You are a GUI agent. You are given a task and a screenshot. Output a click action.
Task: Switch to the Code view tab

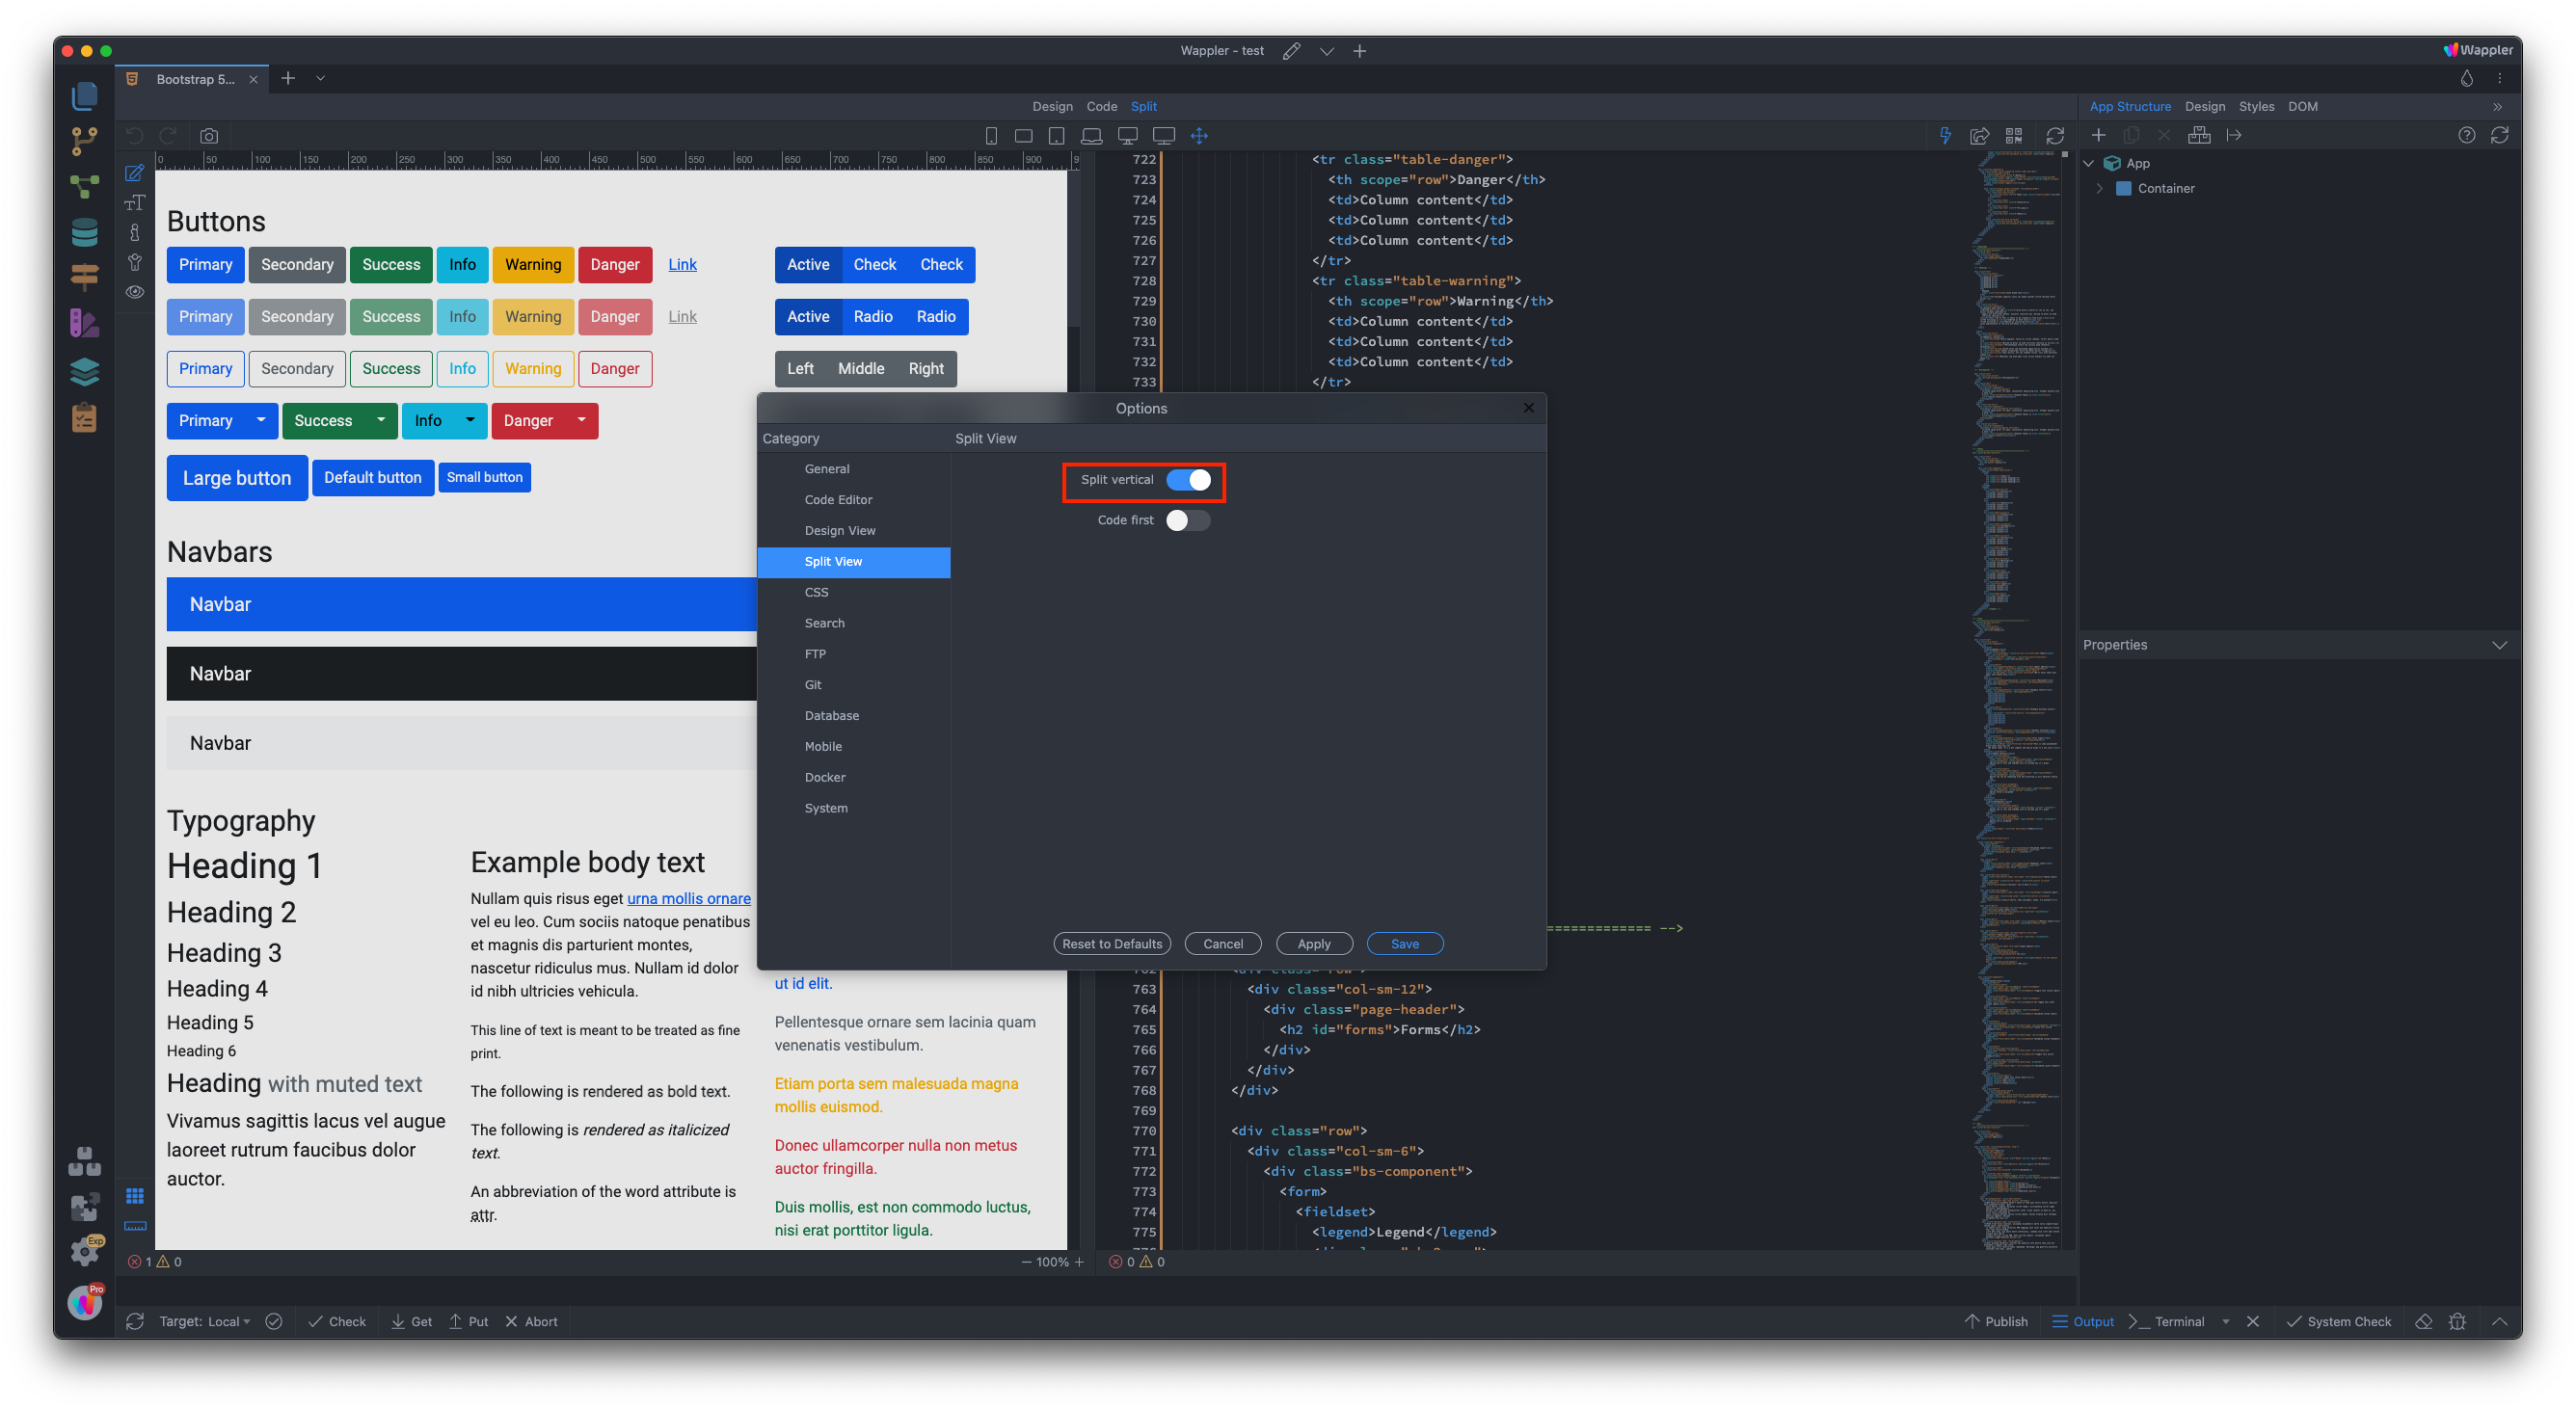tap(1101, 106)
